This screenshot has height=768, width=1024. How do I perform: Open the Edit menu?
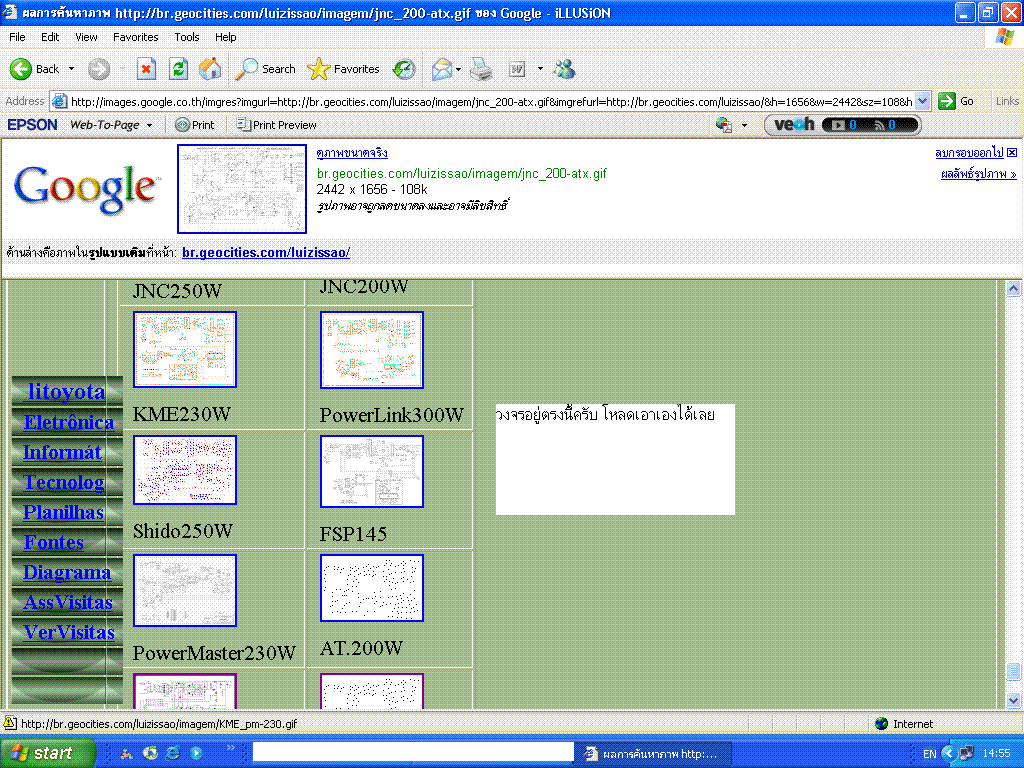pyautogui.click(x=50, y=37)
